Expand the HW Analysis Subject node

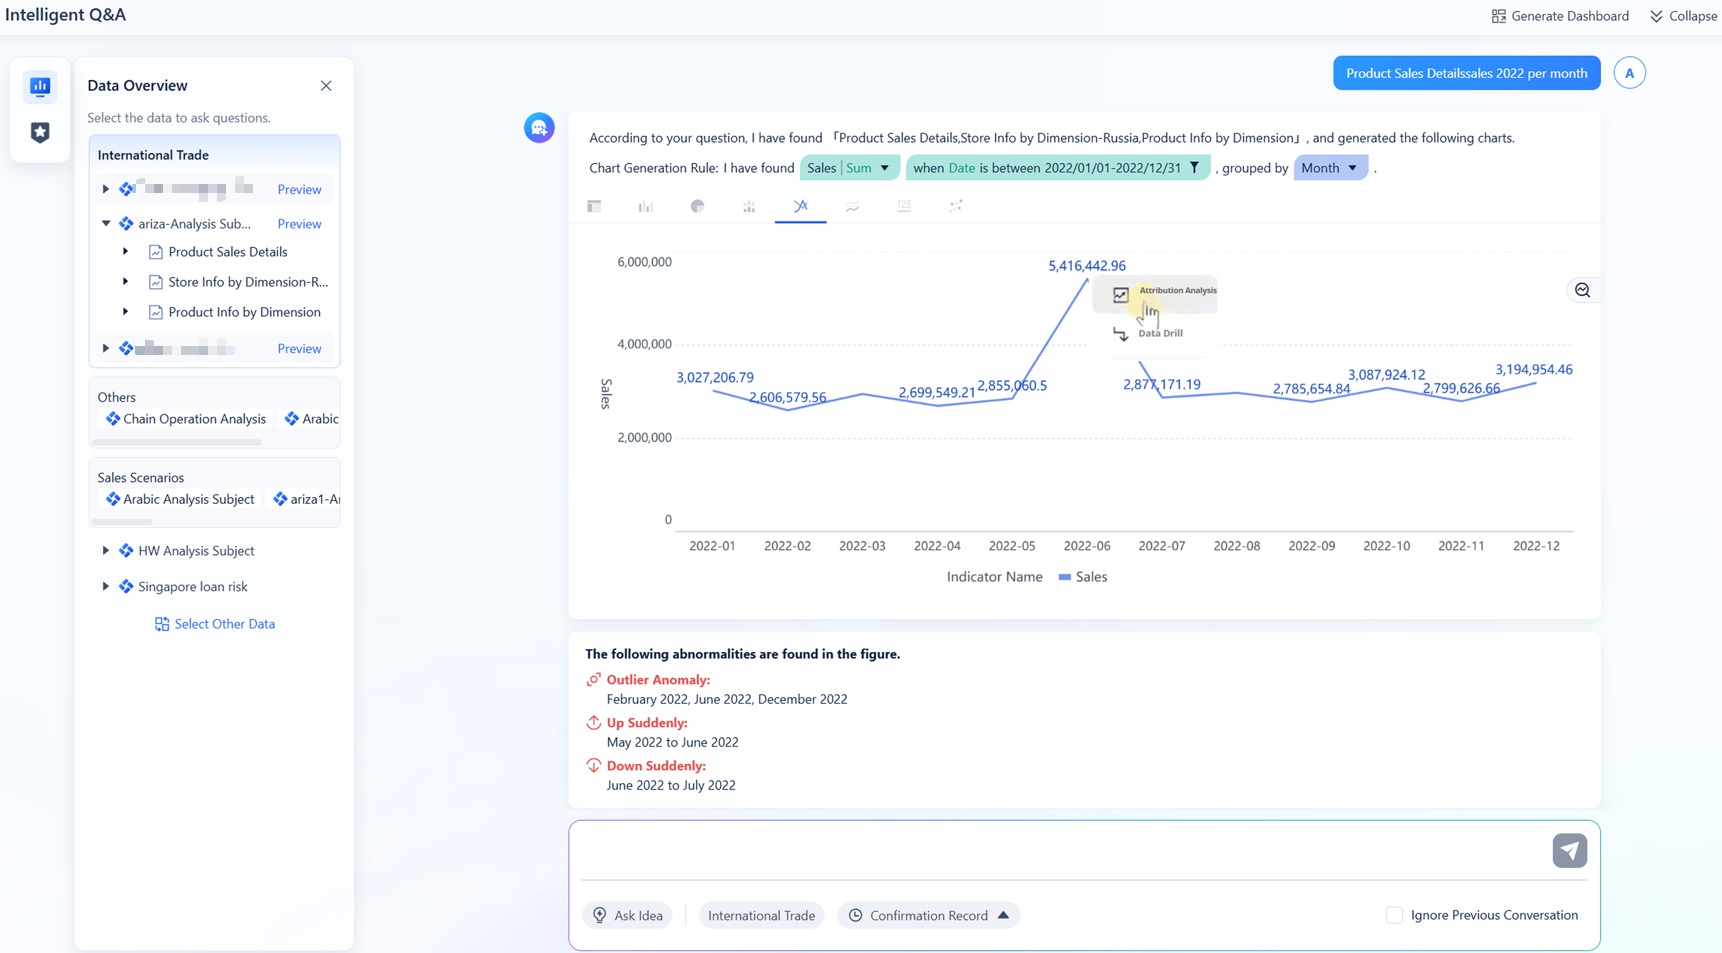[106, 551]
